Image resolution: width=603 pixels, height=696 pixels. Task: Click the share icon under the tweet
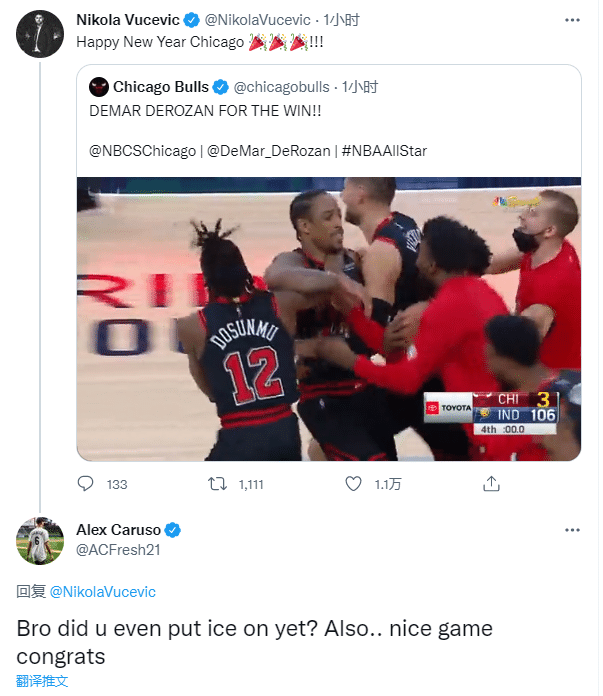pyautogui.click(x=491, y=484)
